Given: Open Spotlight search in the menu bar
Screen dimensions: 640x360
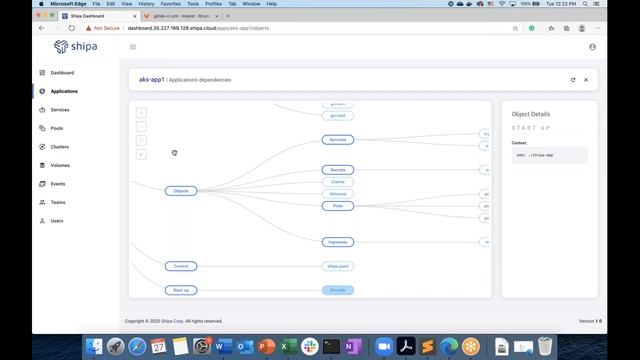Looking at the screenshot, I should [x=585, y=4].
